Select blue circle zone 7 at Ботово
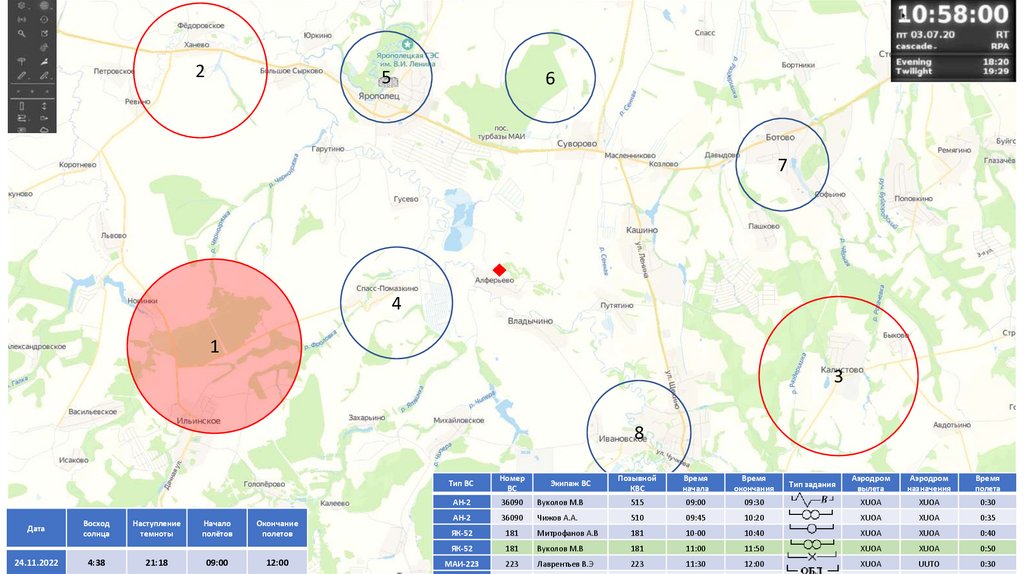Image resolution: width=1024 pixels, height=574 pixels. tap(782, 165)
